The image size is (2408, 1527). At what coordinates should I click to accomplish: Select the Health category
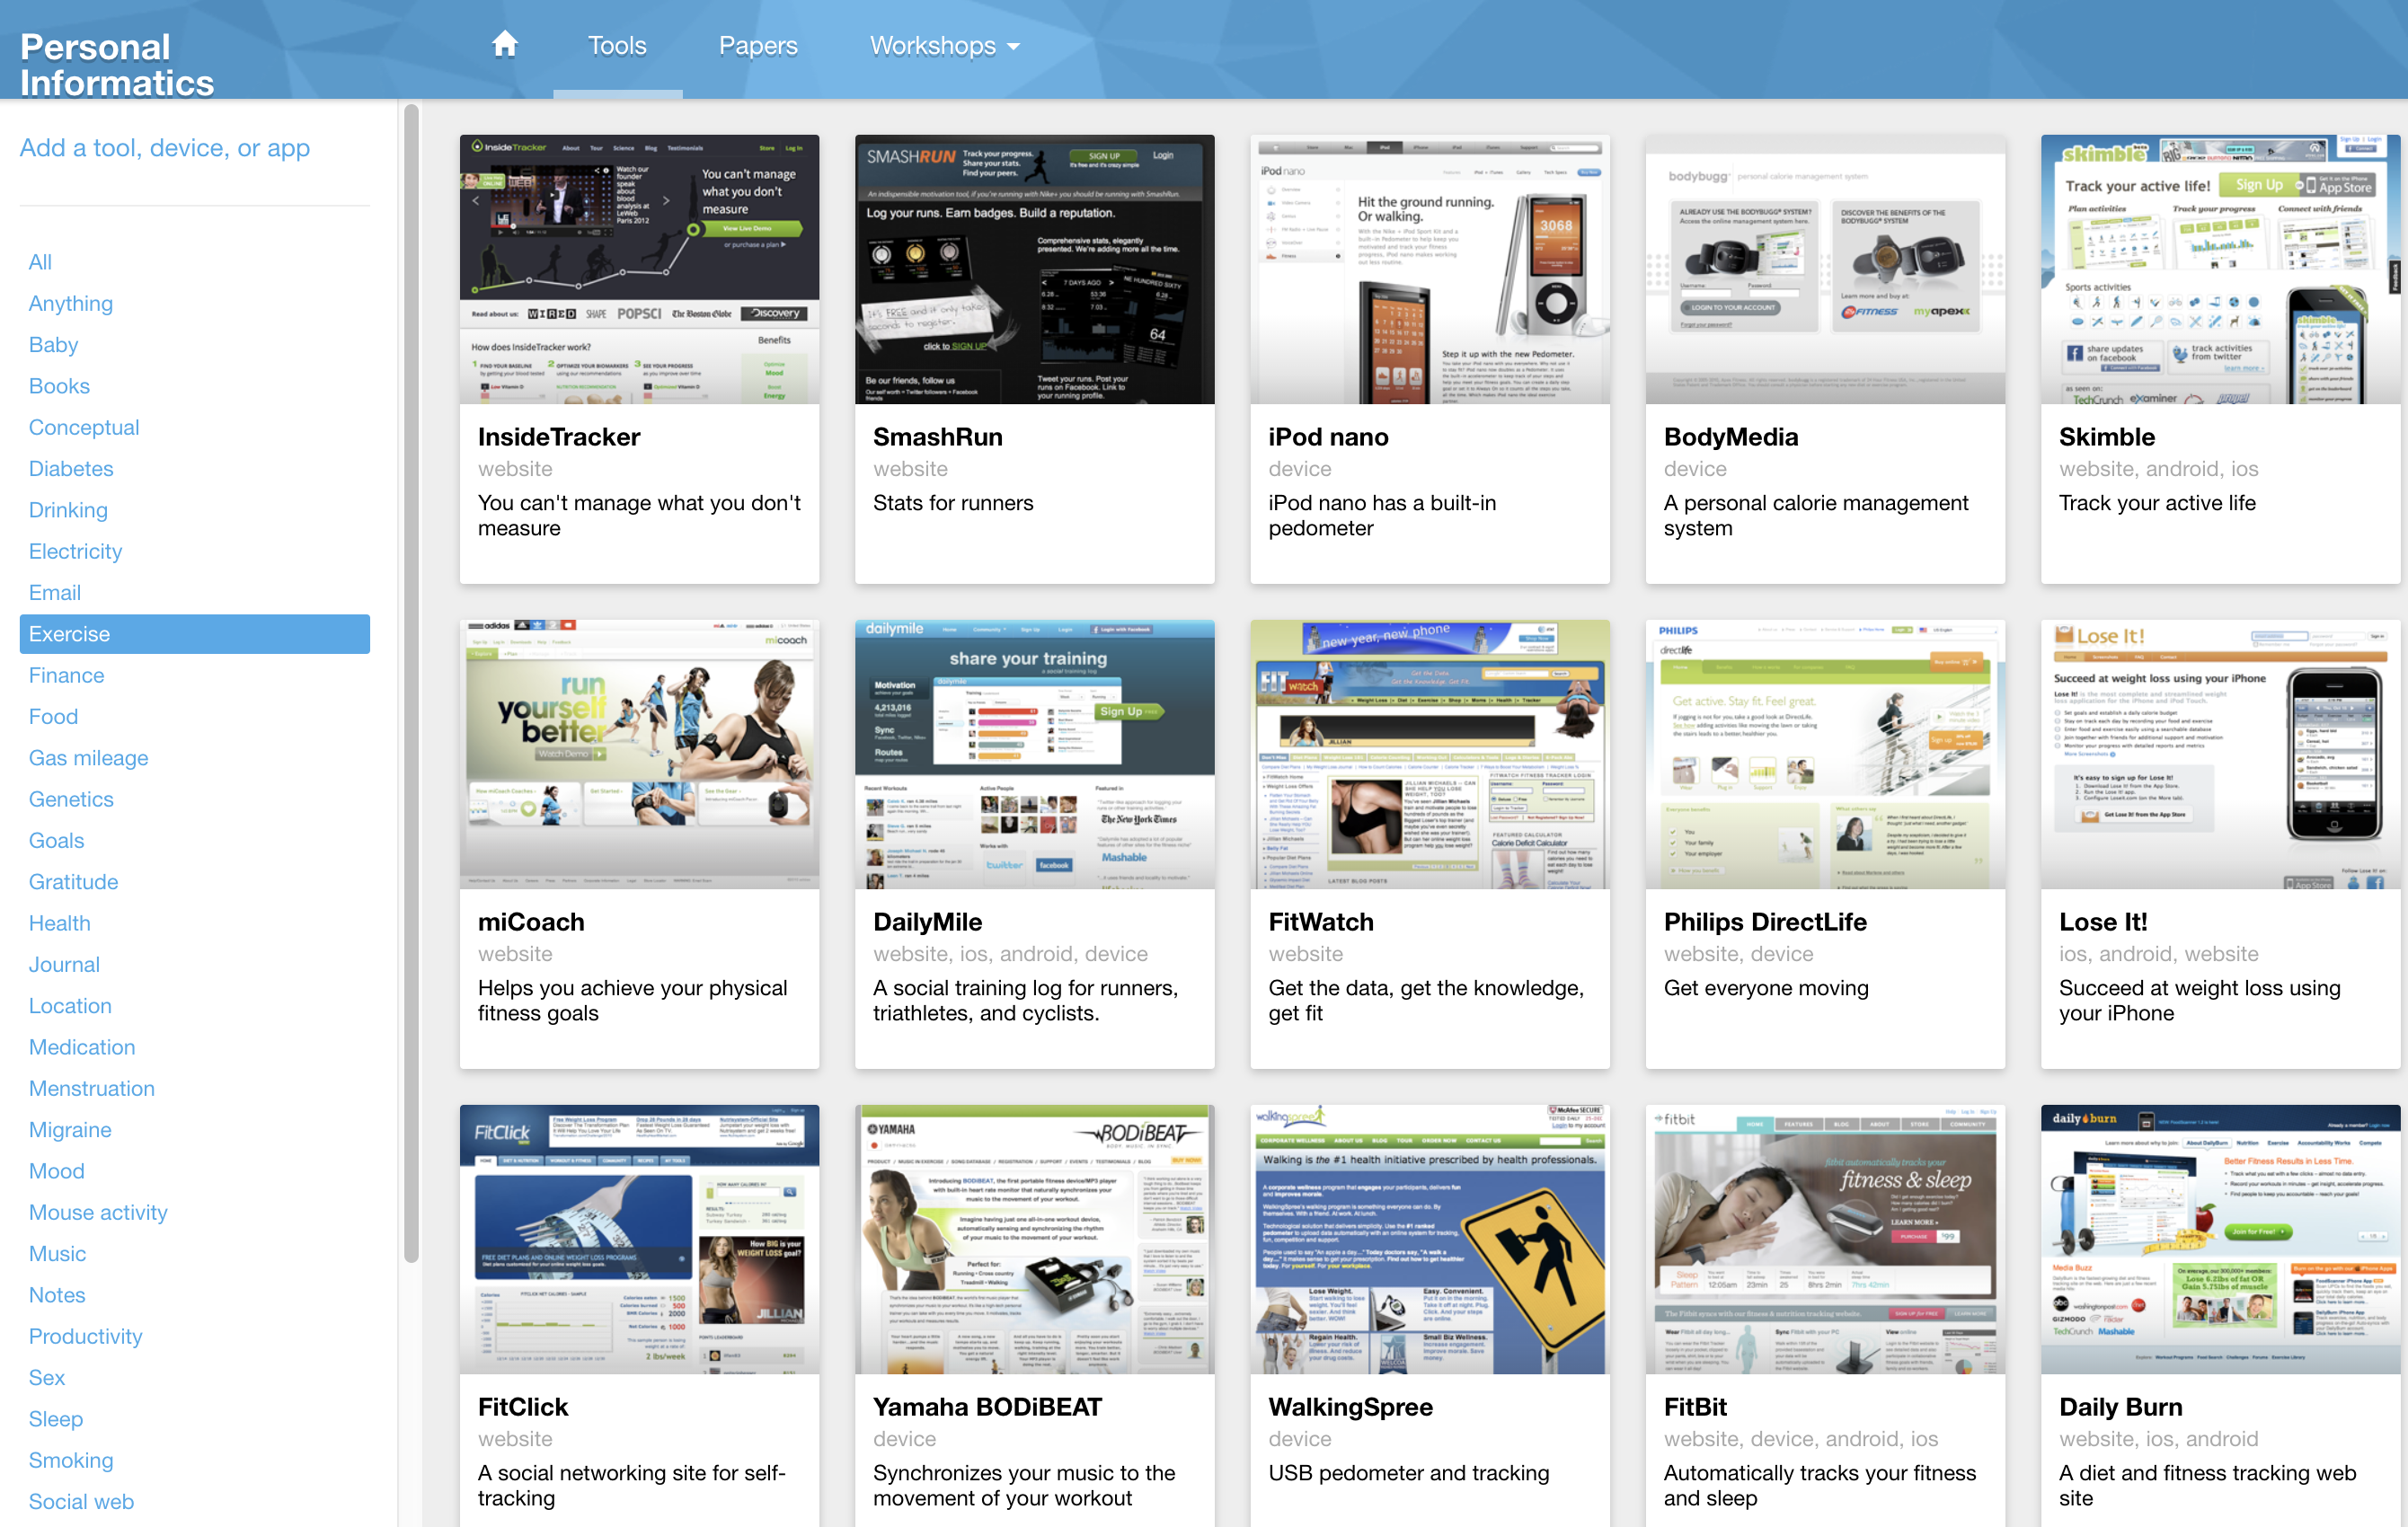tap(59, 923)
